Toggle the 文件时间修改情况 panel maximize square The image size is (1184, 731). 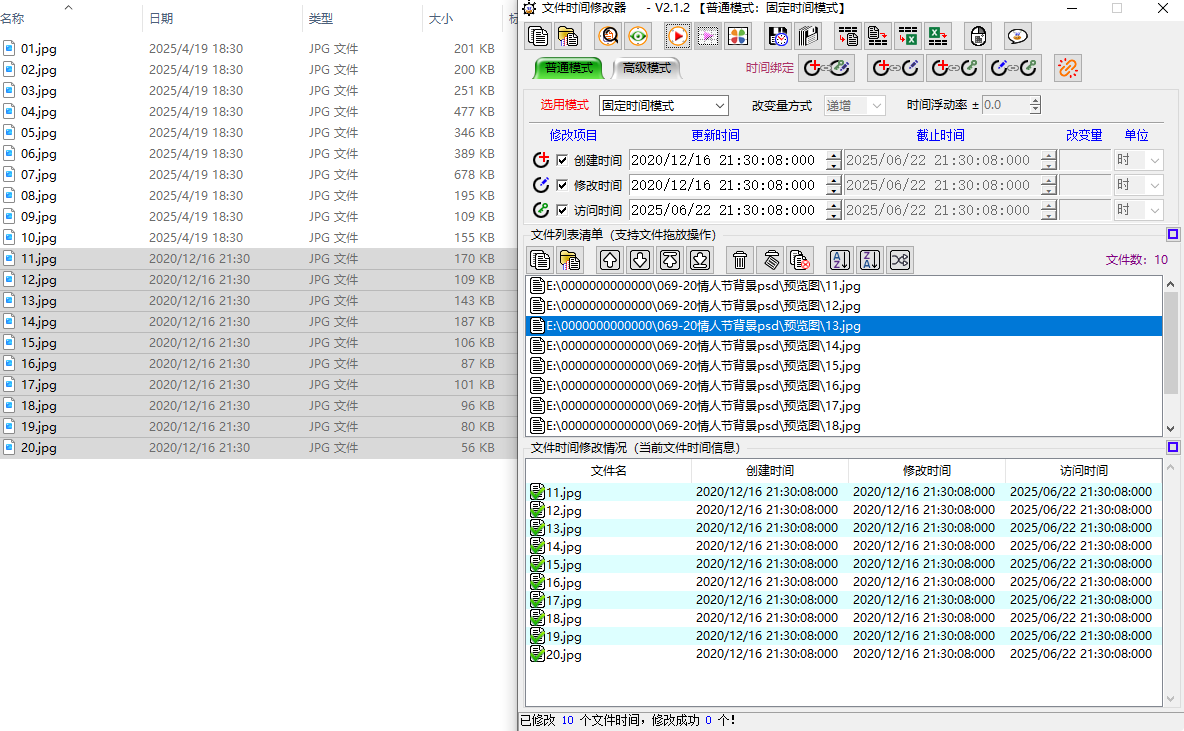pyautogui.click(x=1173, y=447)
